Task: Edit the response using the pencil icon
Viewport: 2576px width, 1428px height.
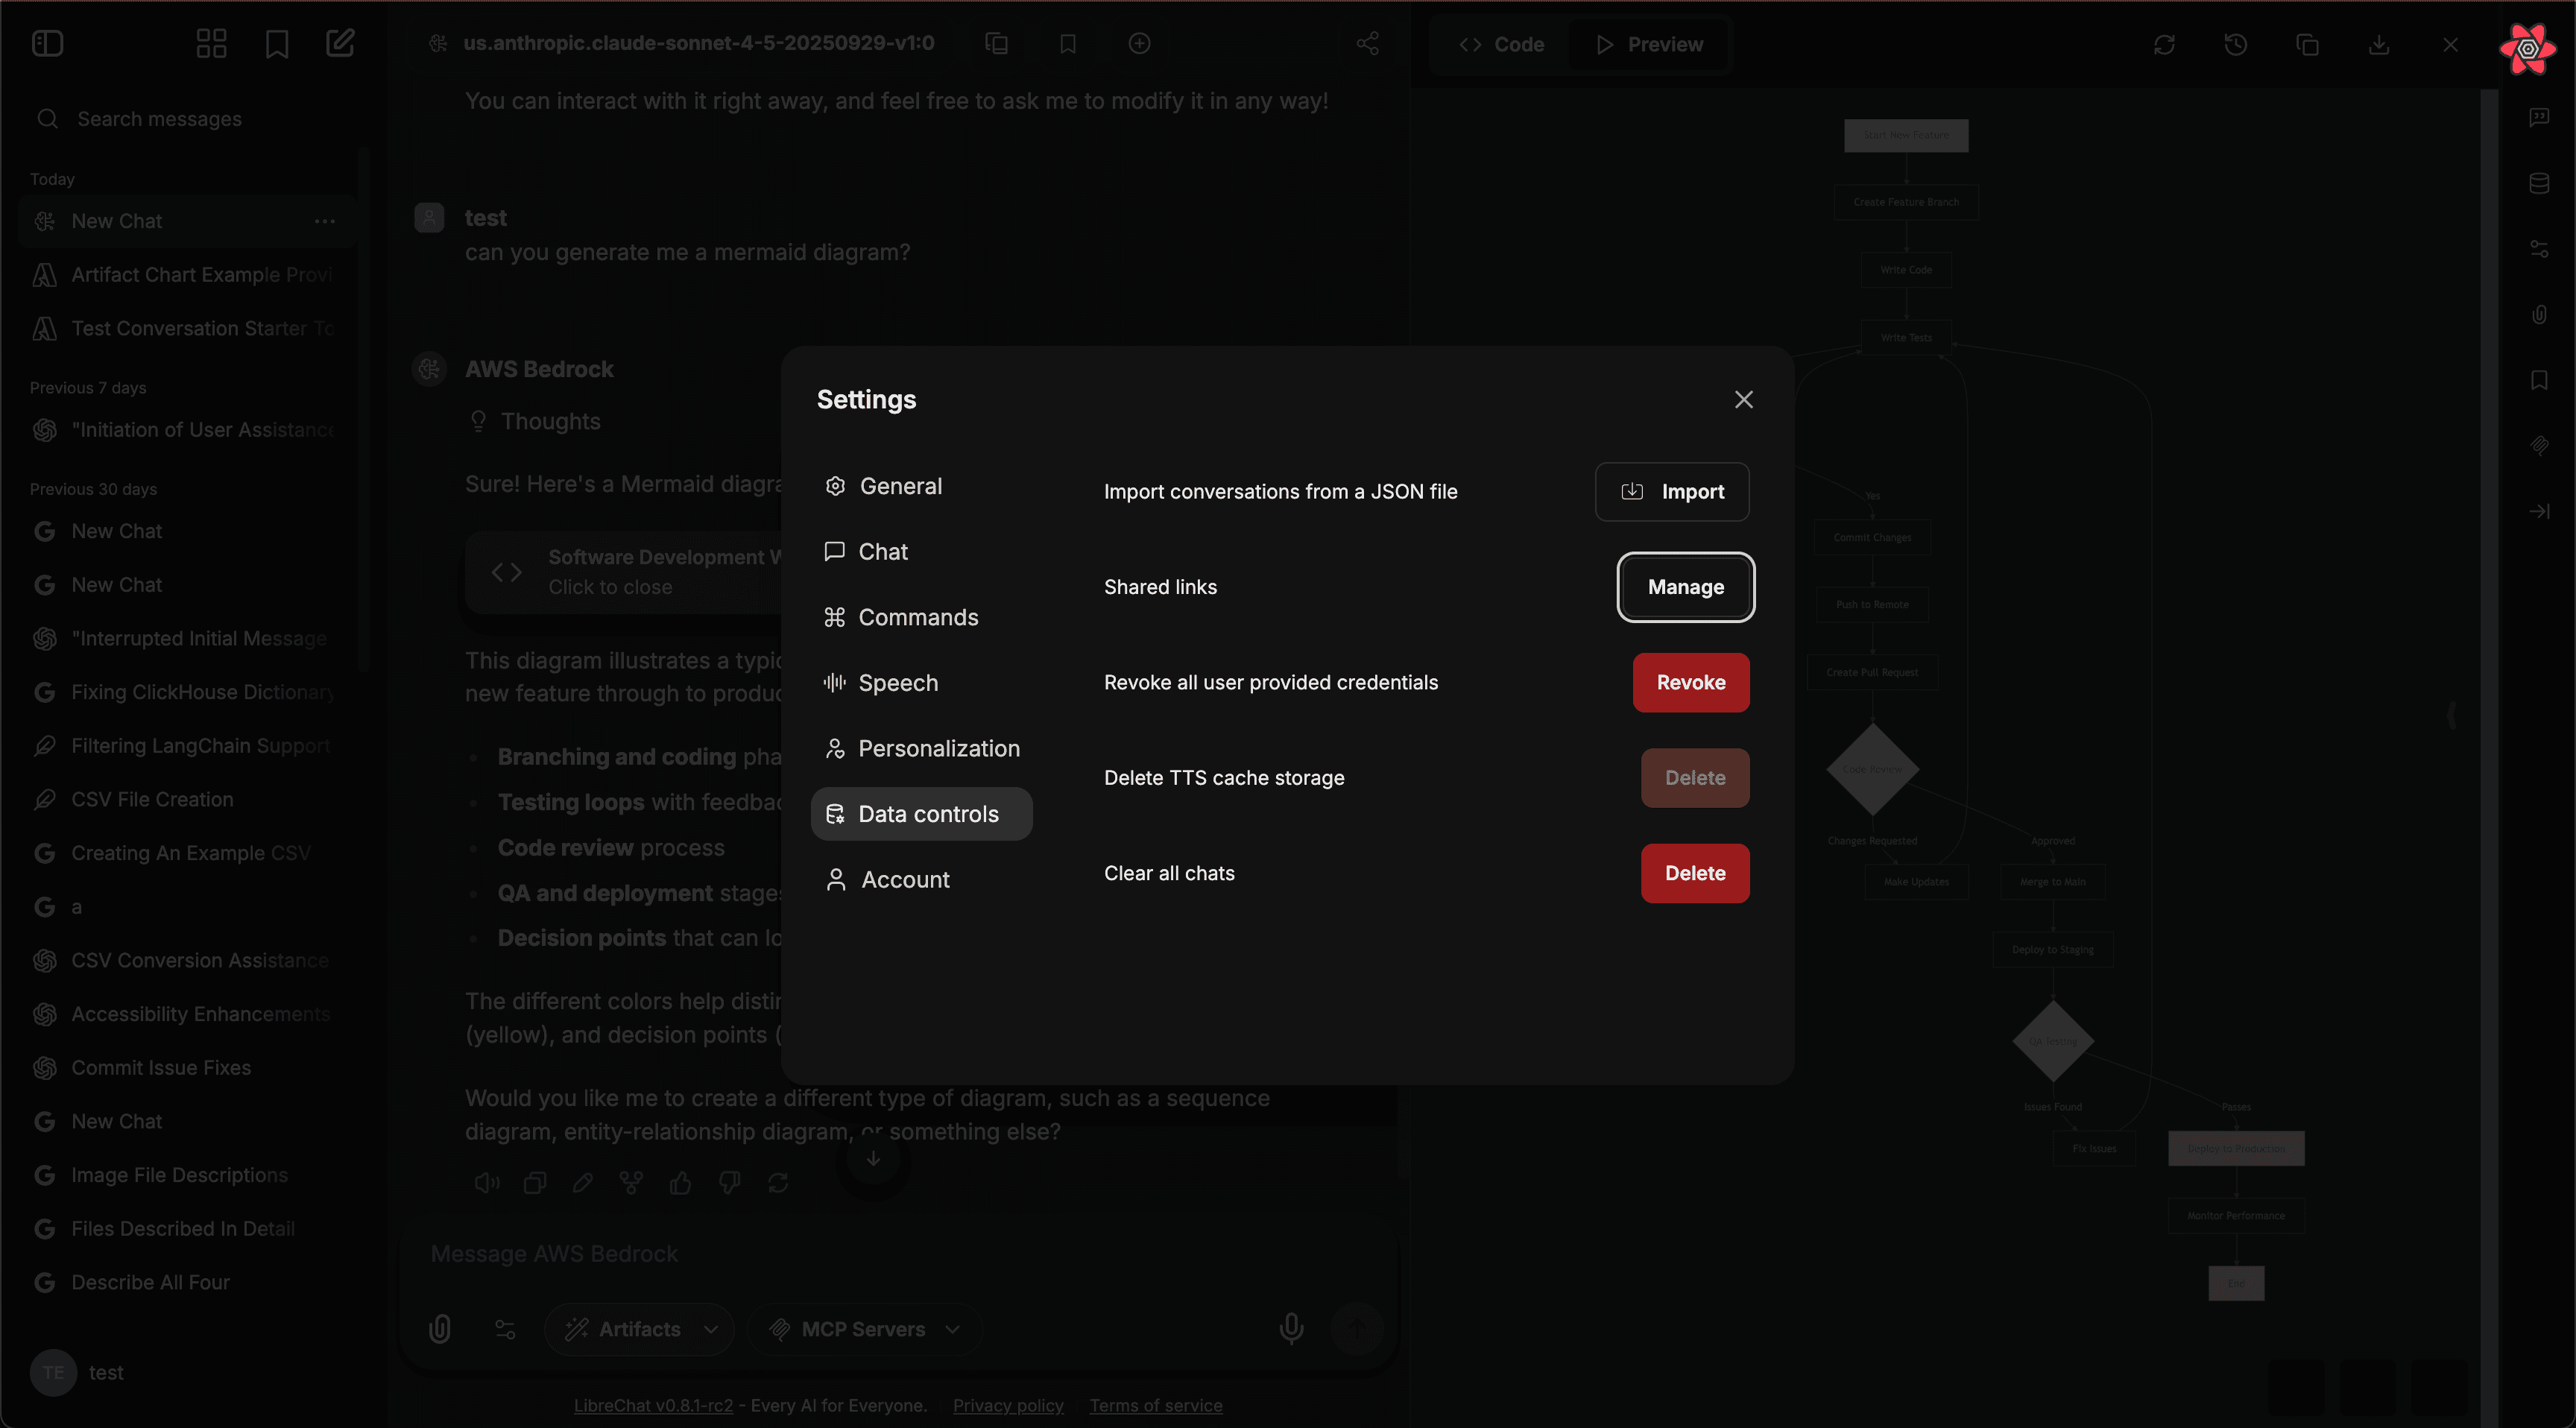Action: click(x=583, y=1183)
